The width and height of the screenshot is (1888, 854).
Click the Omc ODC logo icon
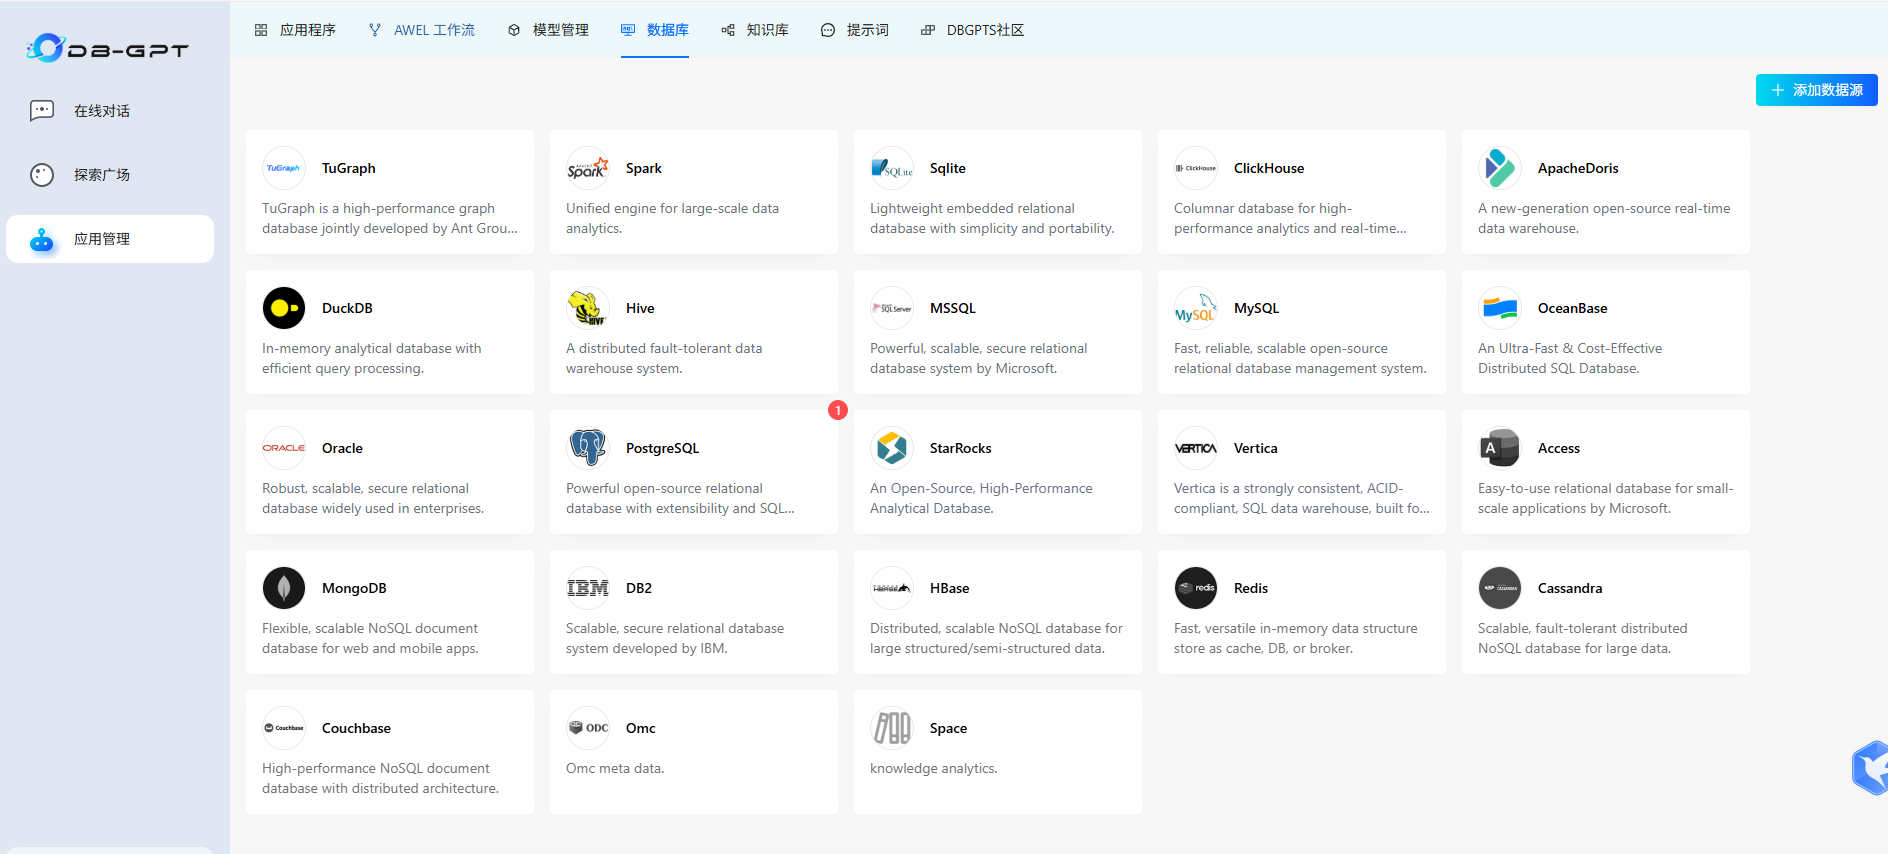tap(588, 728)
